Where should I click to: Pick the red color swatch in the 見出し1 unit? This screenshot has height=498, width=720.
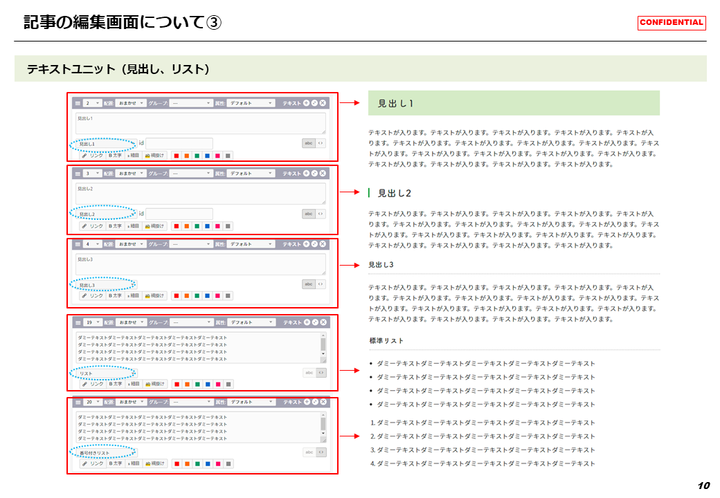[x=176, y=156]
